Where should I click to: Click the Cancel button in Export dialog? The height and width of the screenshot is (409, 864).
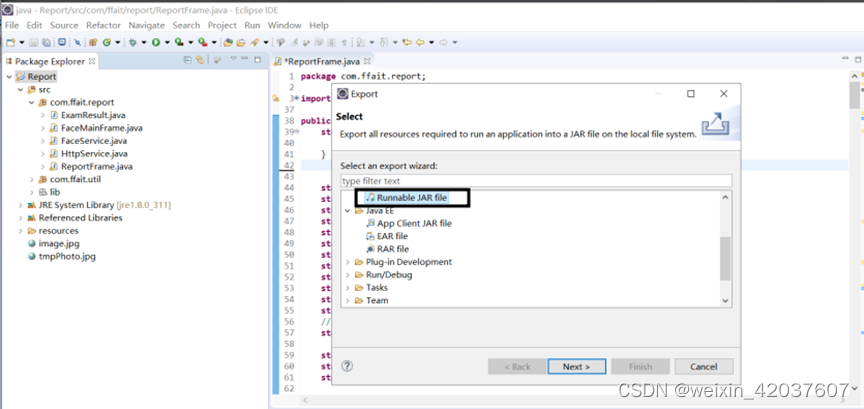click(x=704, y=367)
